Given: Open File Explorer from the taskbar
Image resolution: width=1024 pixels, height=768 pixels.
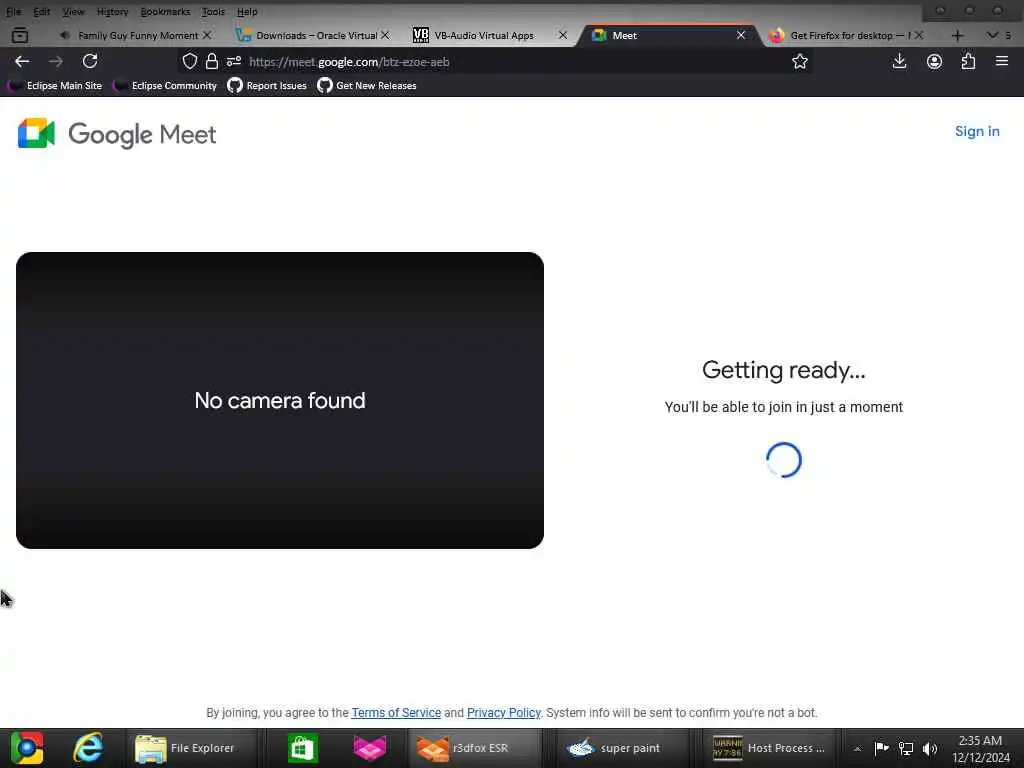Looking at the screenshot, I should (191, 748).
